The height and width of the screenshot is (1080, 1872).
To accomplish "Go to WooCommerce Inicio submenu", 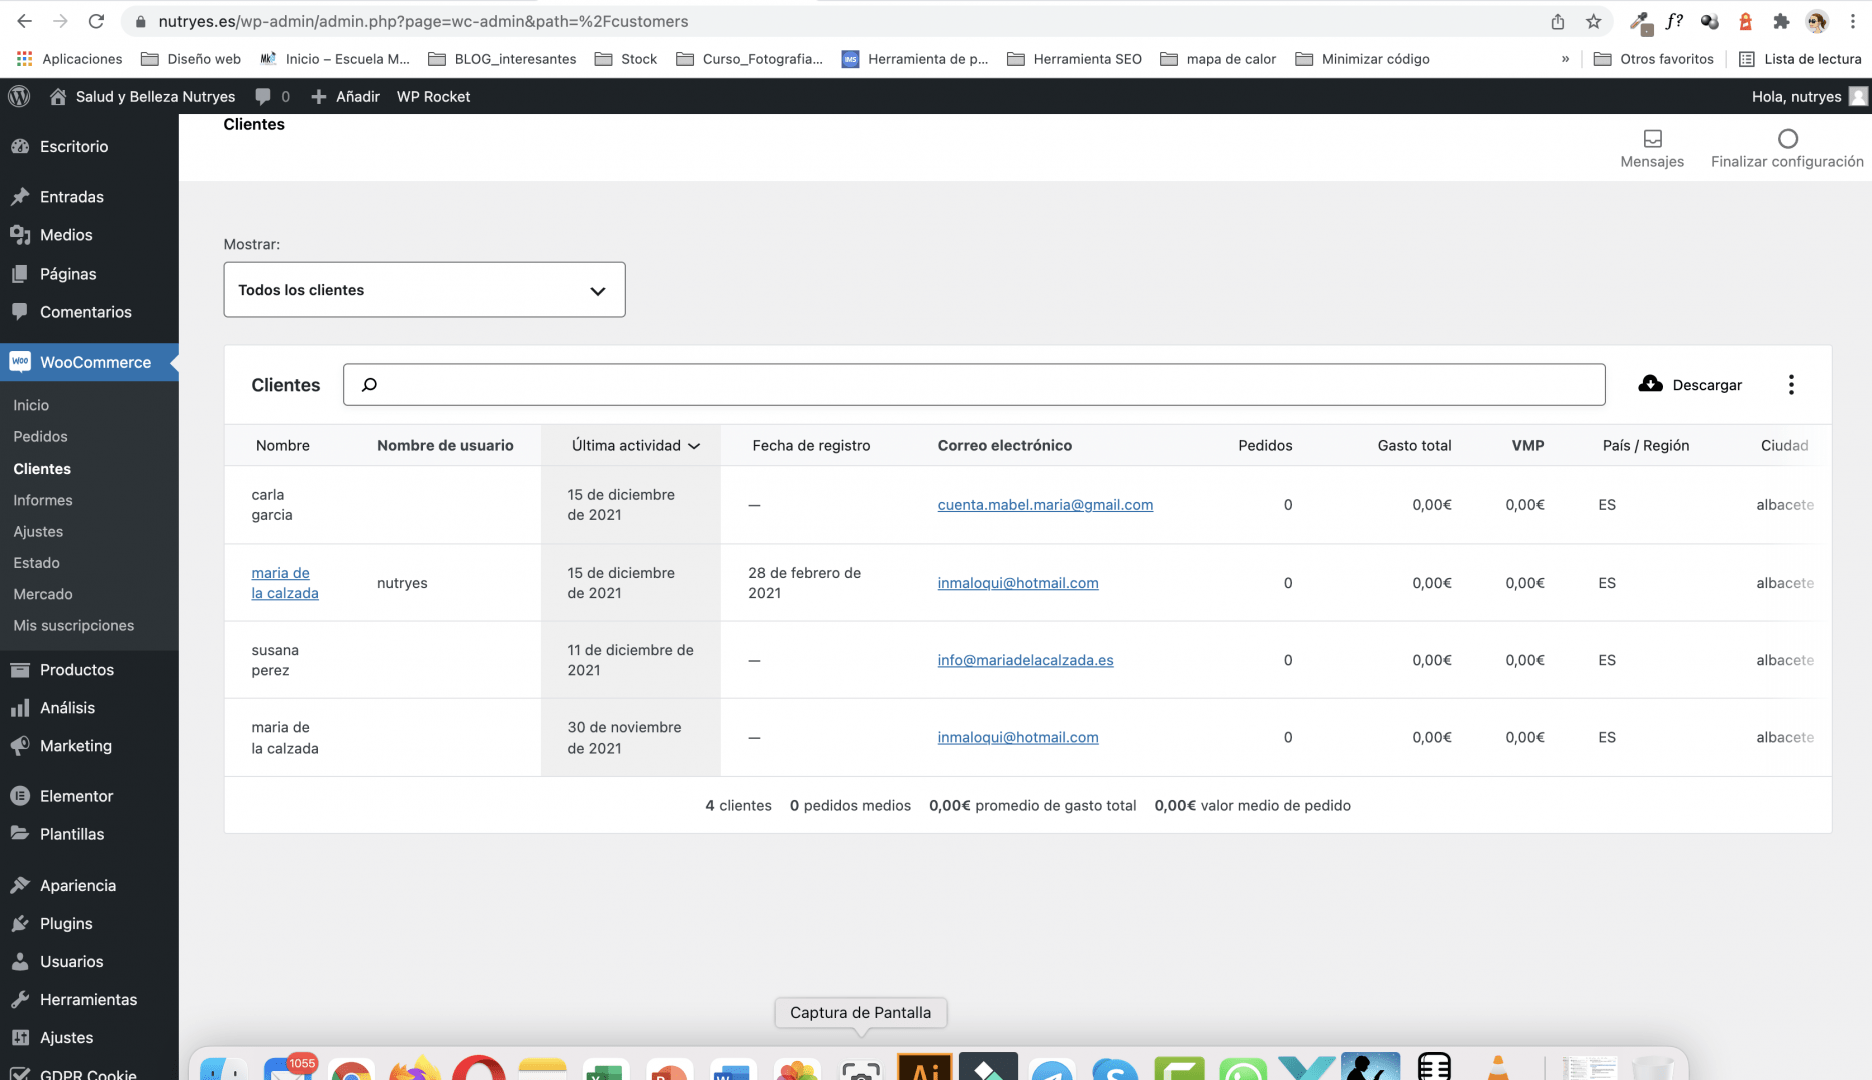I will click(x=31, y=405).
